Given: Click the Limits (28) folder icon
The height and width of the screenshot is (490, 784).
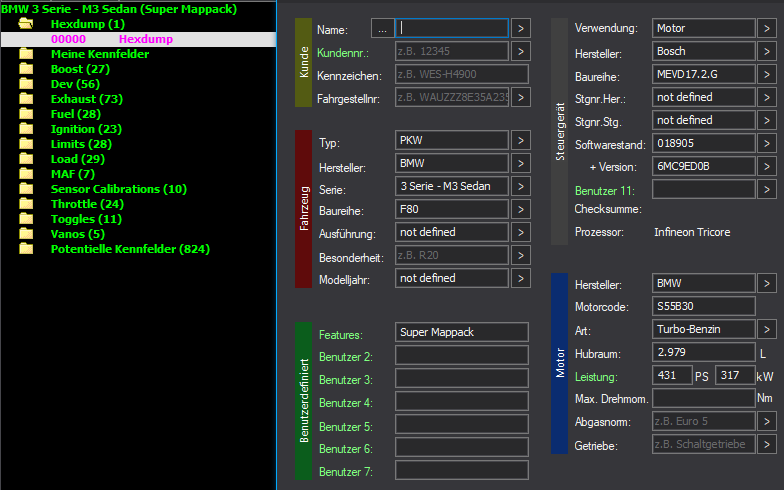Looking at the screenshot, I should point(26,144).
